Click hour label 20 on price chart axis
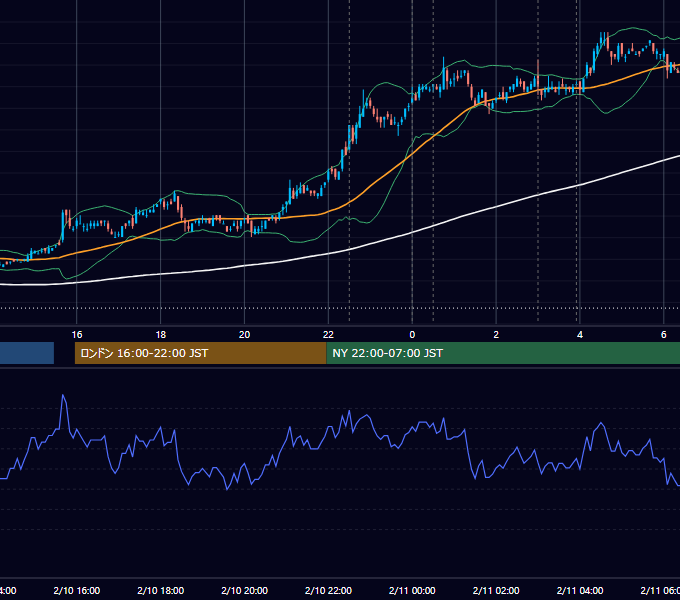 click(x=245, y=334)
